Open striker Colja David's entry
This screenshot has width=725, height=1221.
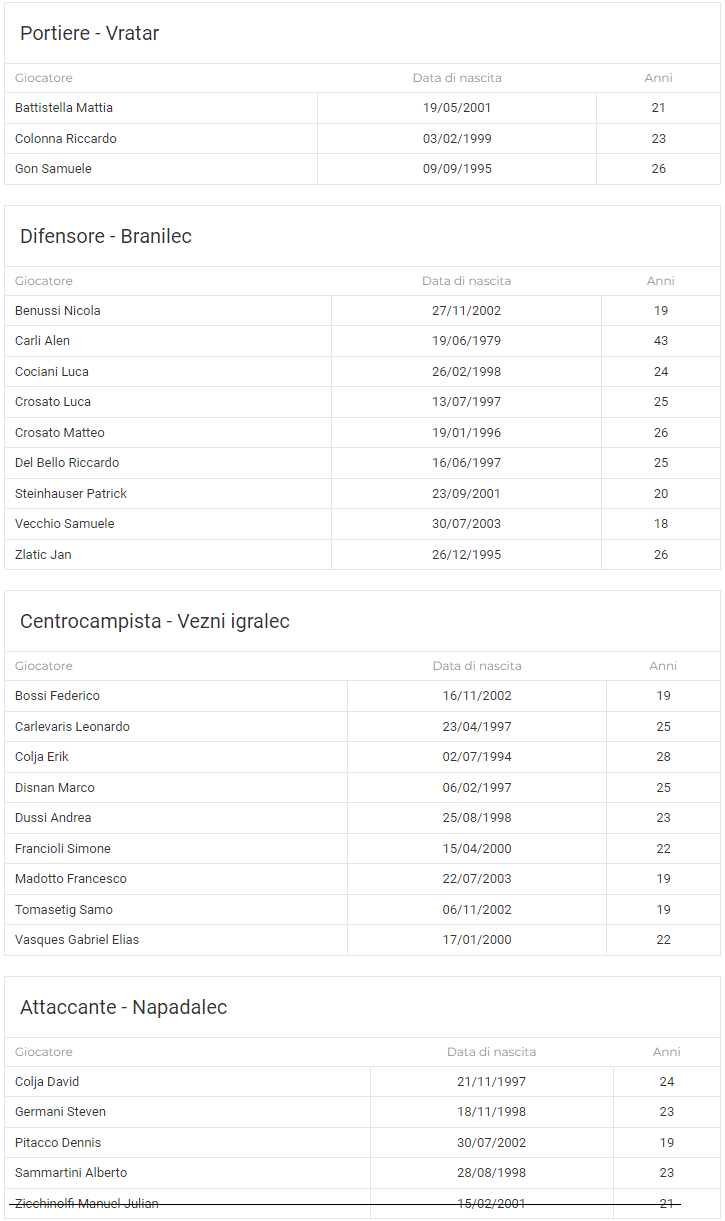(x=47, y=1082)
